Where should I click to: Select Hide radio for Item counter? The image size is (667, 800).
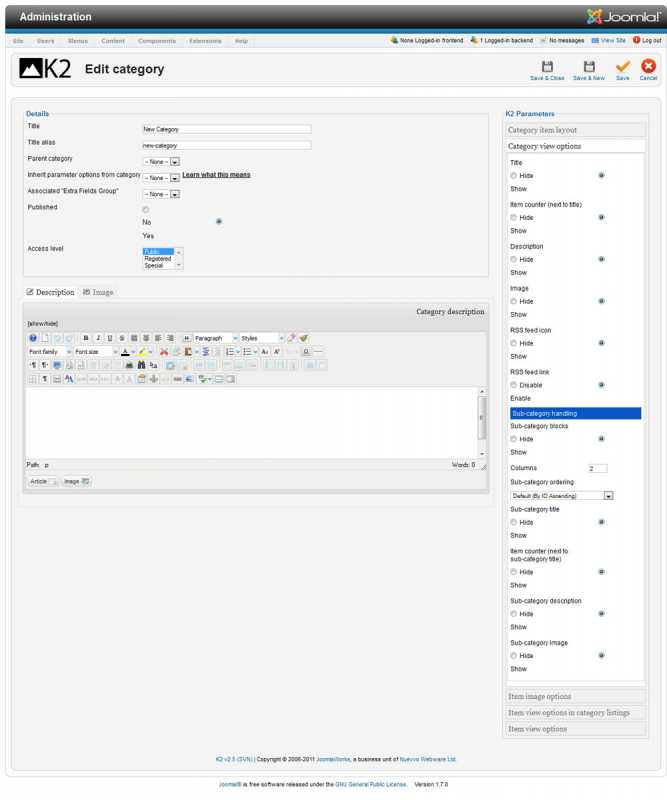(x=513, y=217)
